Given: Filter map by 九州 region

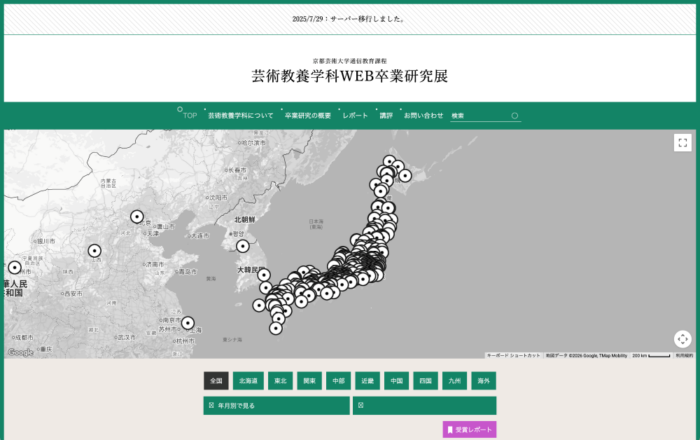Looking at the screenshot, I should (454, 381).
